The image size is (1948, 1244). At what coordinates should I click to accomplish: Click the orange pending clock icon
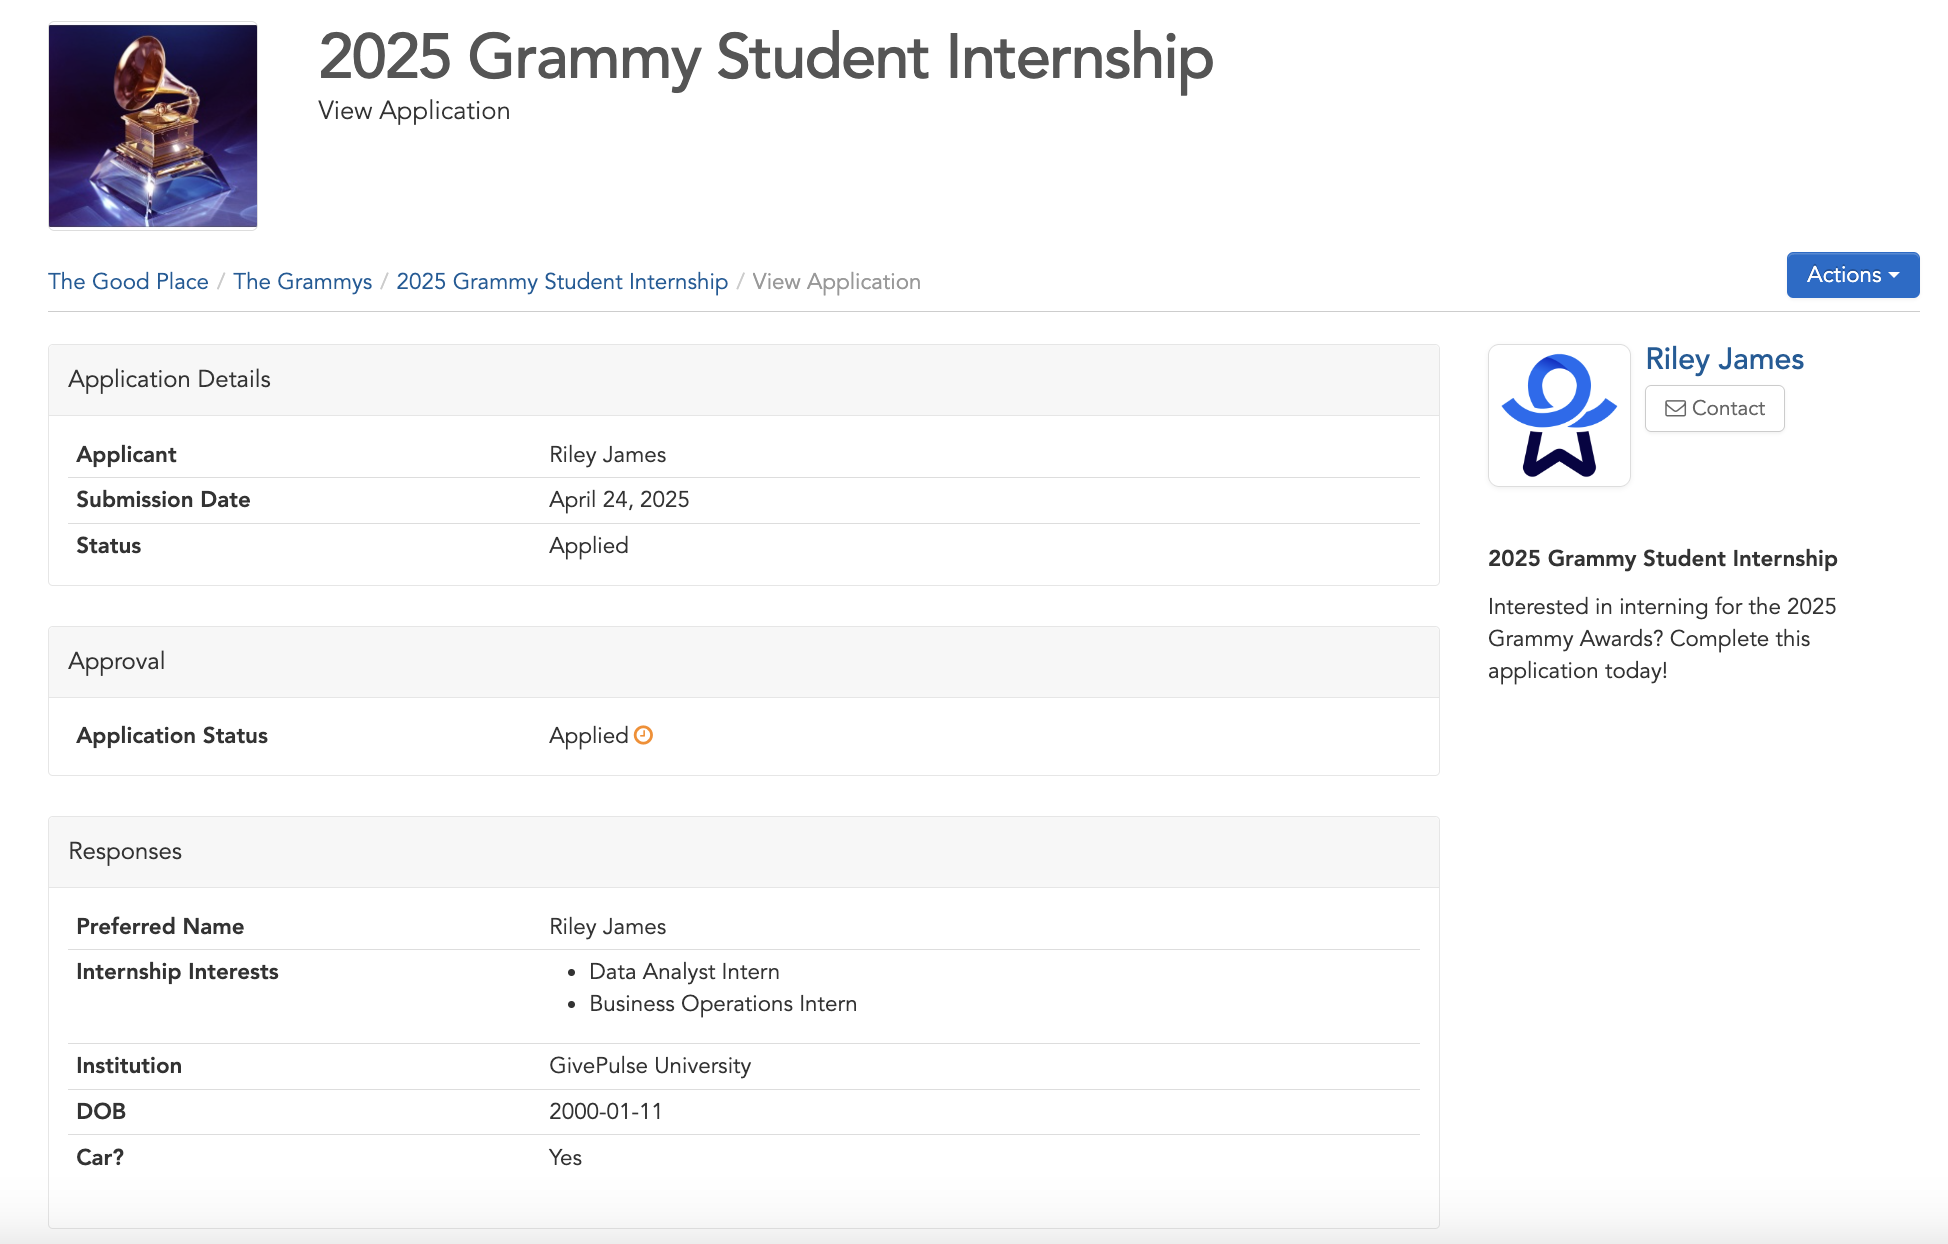click(644, 735)
